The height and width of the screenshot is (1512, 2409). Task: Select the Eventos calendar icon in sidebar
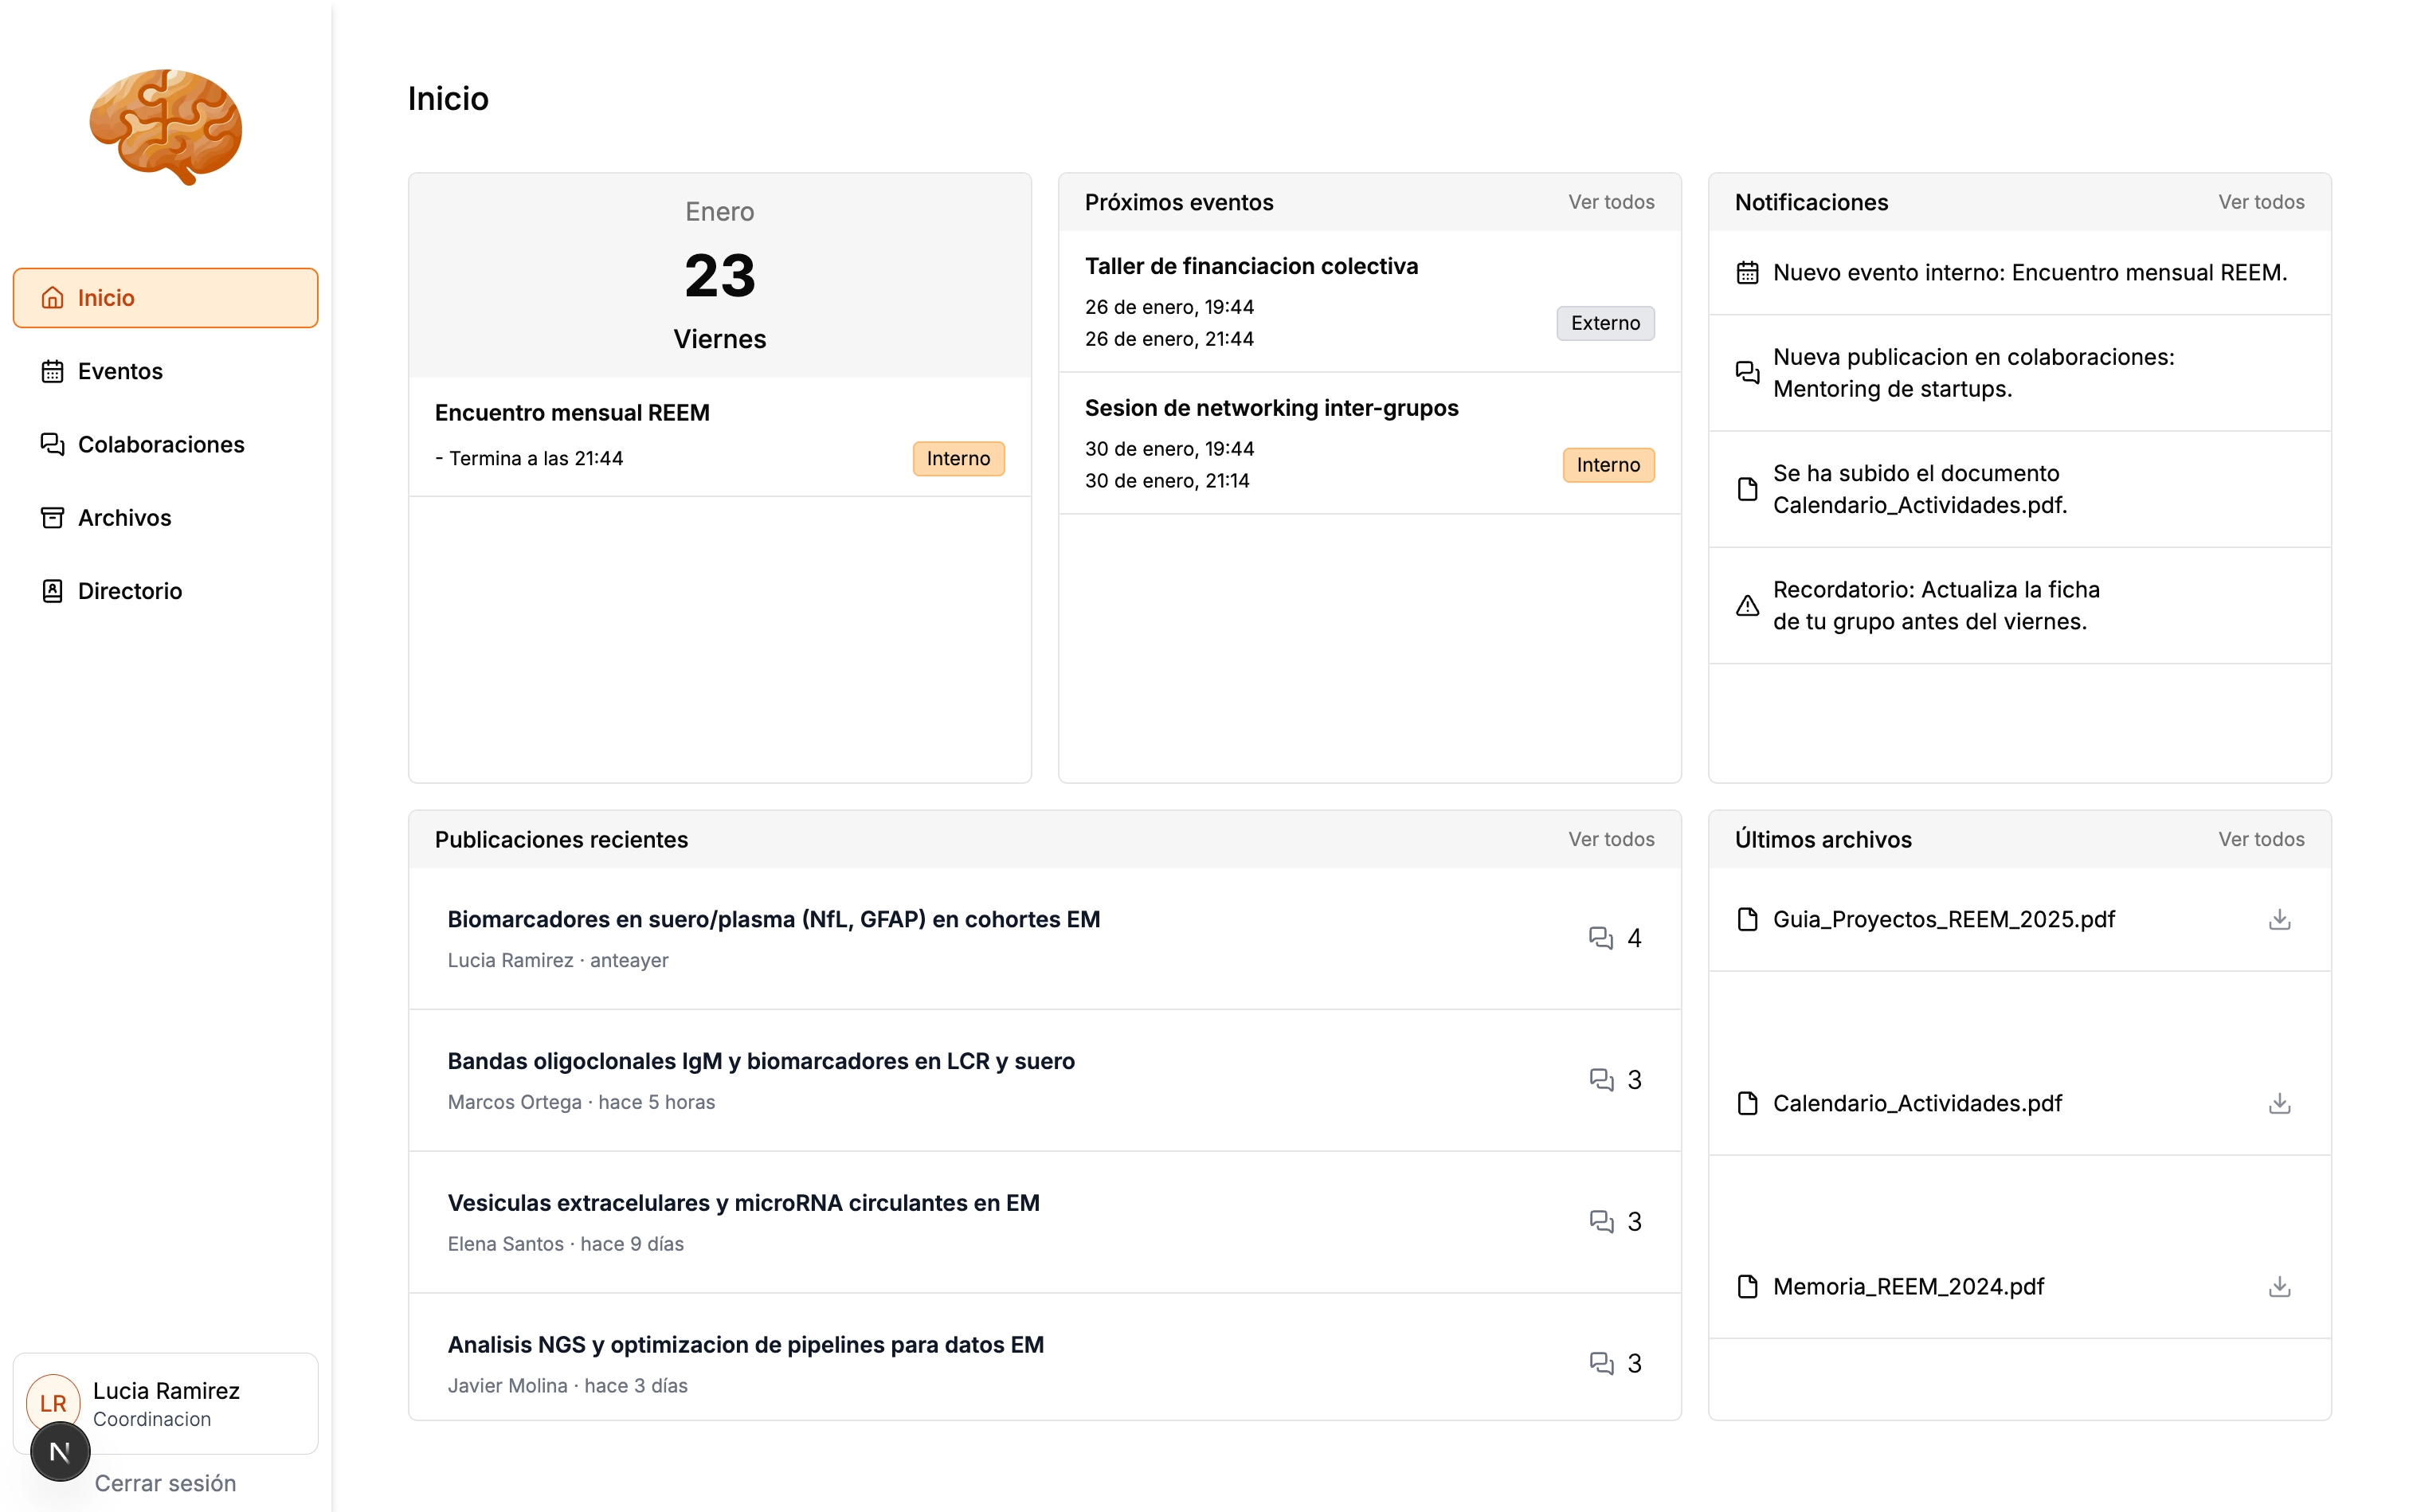(x=53, y=370)
